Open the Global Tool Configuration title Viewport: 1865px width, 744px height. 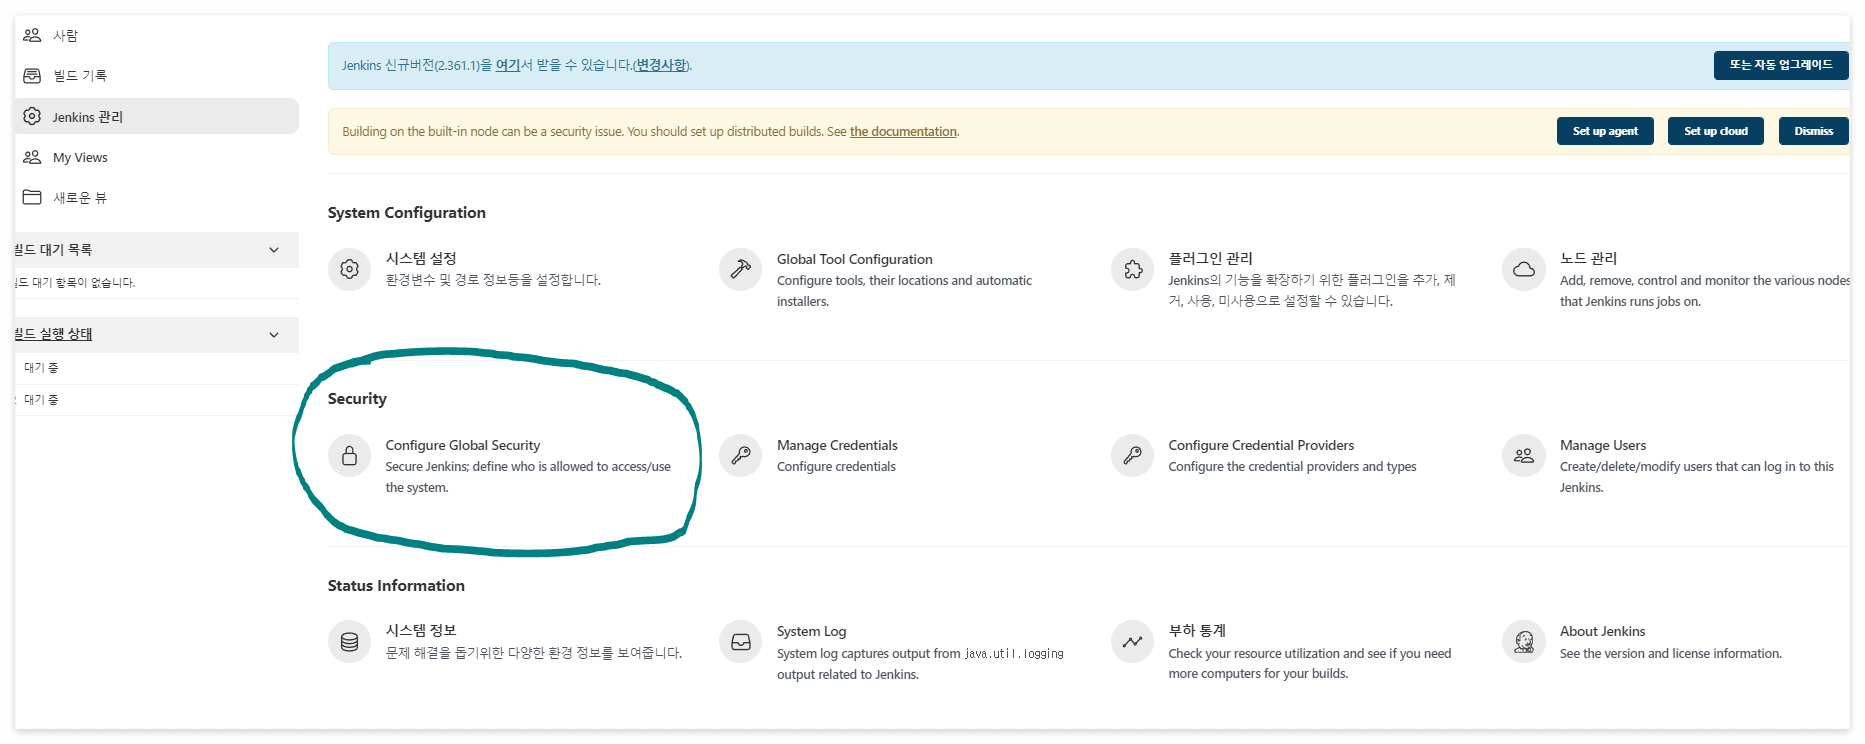coord(854,259)
